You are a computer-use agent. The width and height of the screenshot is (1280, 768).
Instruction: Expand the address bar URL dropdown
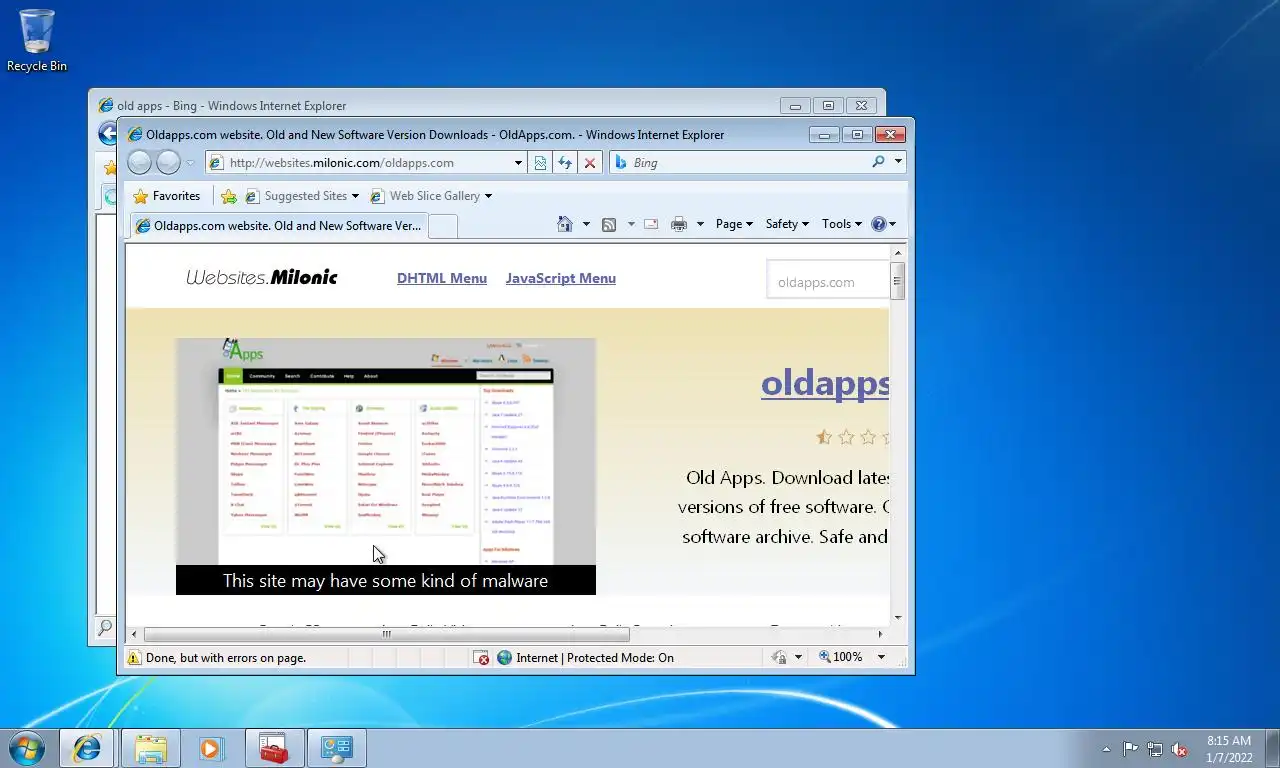(x=518, y=163)
